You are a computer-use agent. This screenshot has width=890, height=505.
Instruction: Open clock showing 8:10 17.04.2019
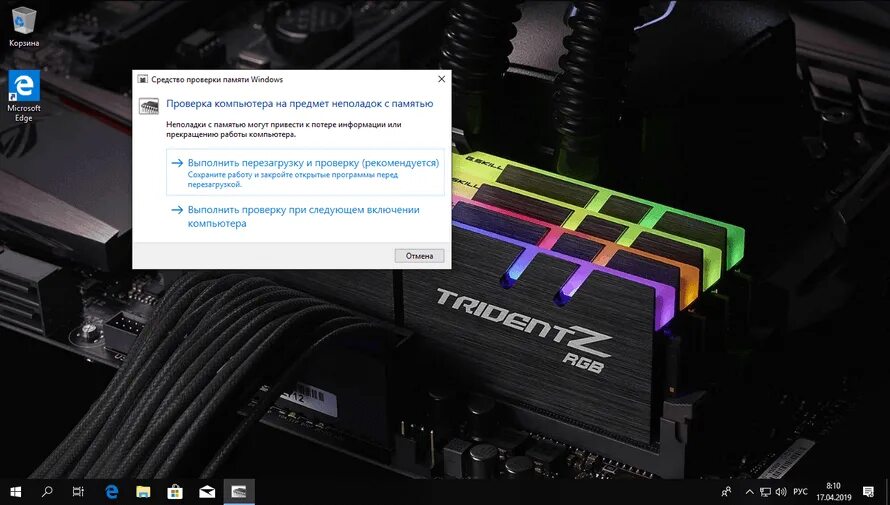833,491
